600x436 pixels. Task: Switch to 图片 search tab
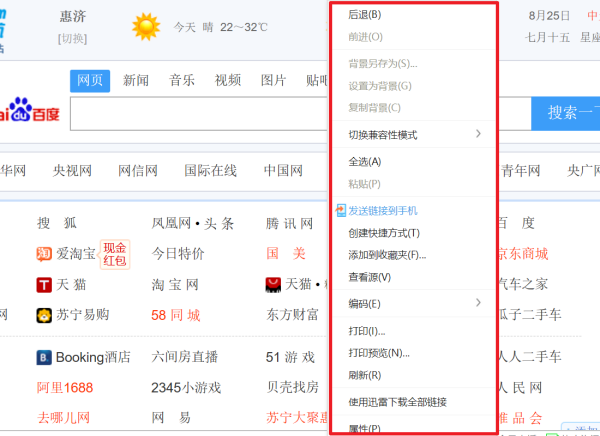tap(274, 81)
